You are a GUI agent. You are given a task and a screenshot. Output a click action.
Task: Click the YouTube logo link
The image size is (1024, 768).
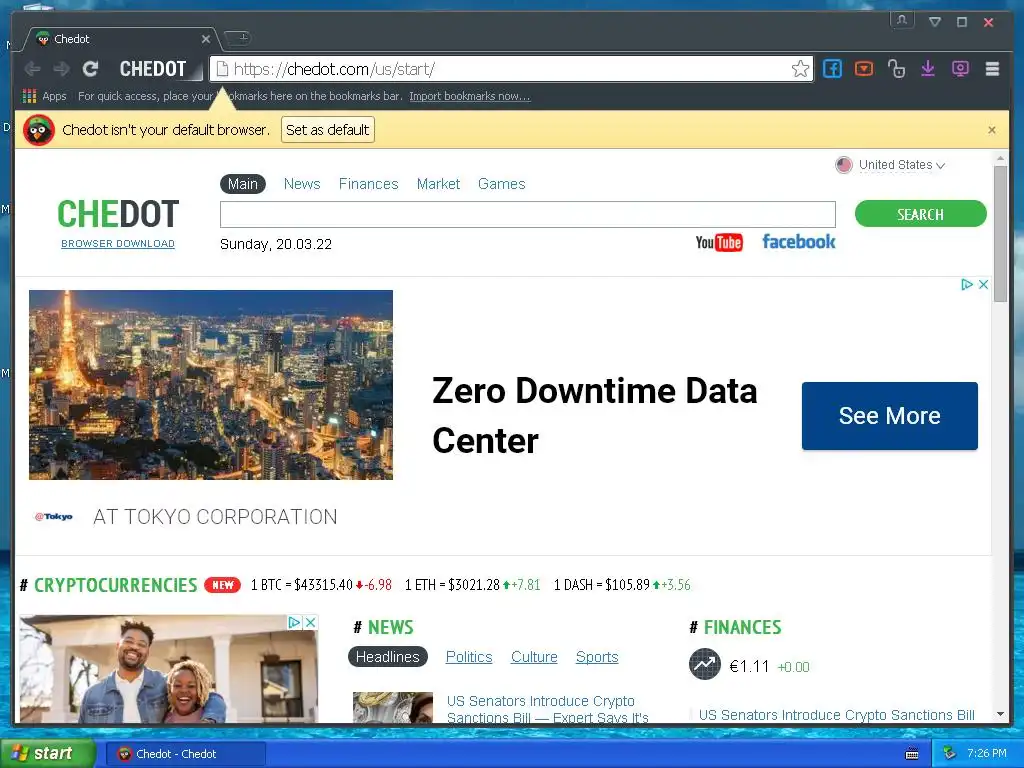(x=718, y=242)
